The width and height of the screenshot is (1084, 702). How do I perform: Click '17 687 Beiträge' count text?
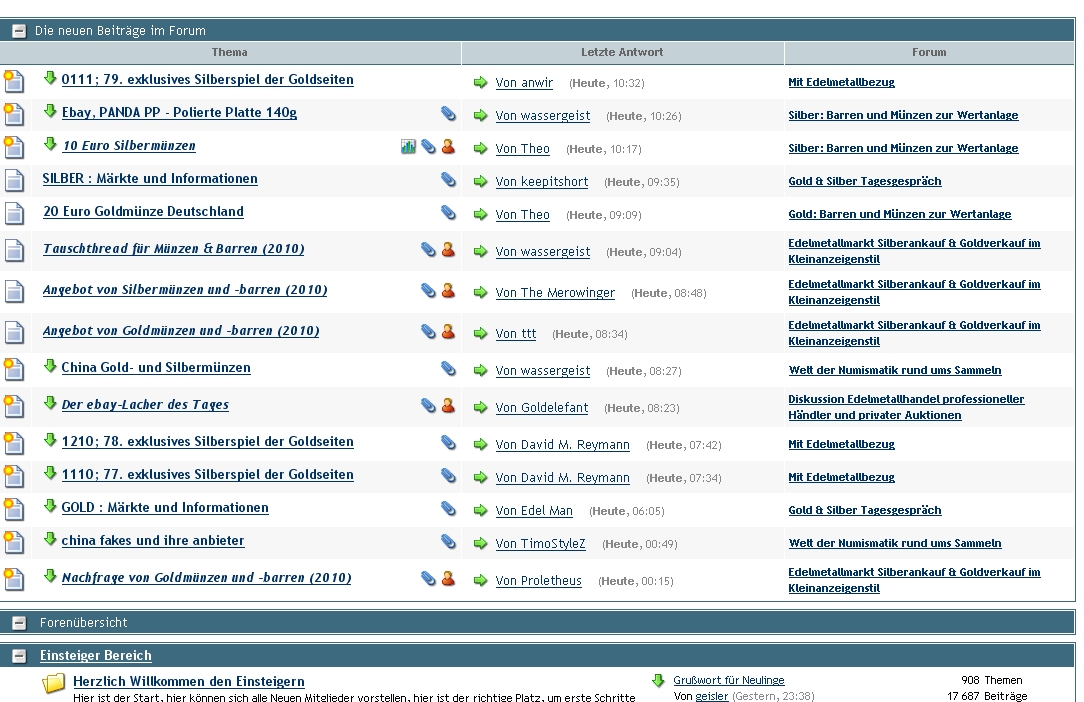tap(987, 696)
